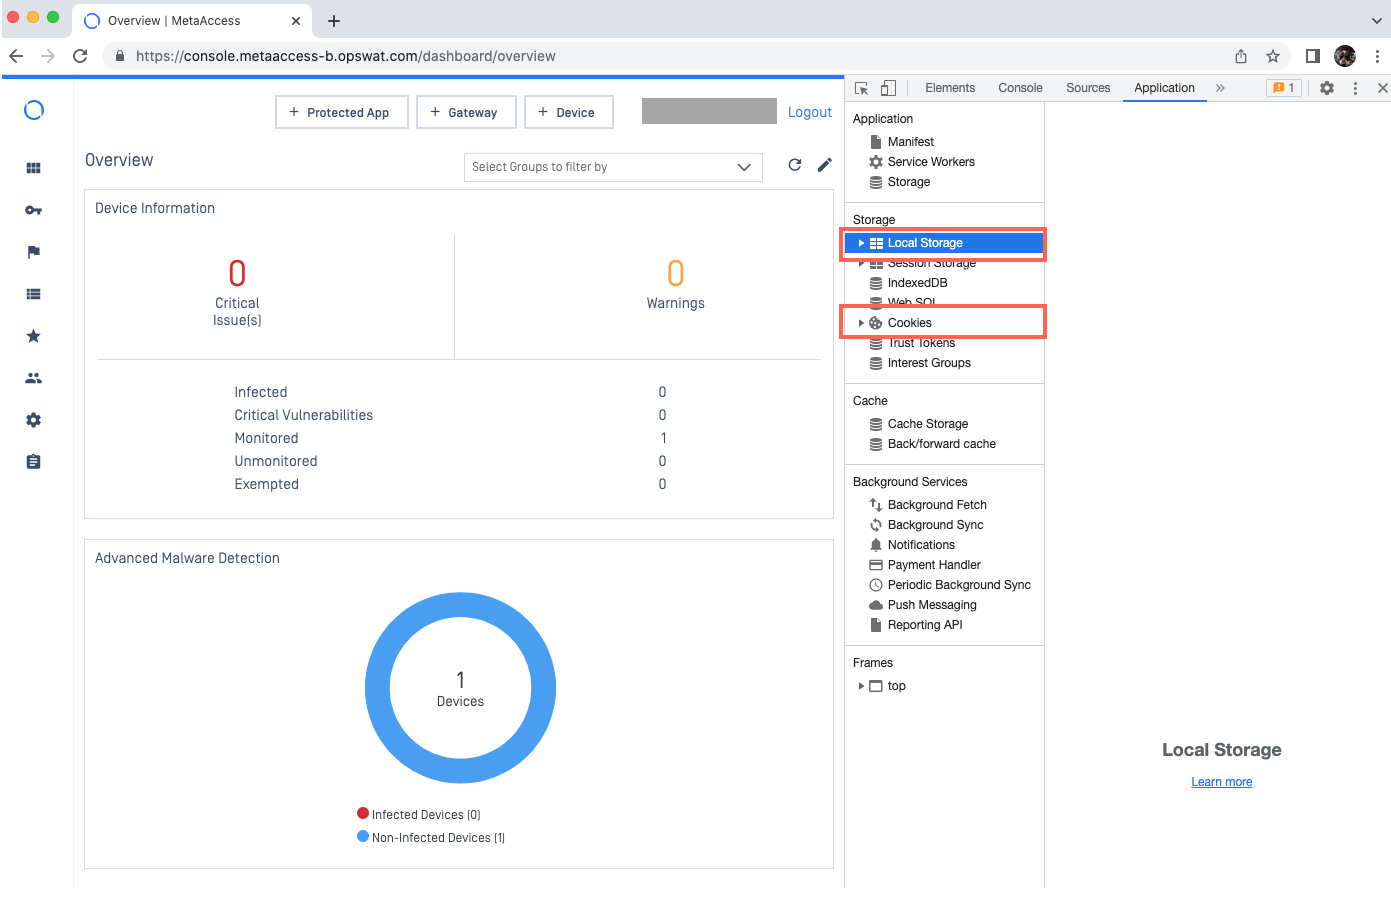Viewport: 1391px width, 904px height.
Task: Add a Protected App
Action: coord(342,112)
